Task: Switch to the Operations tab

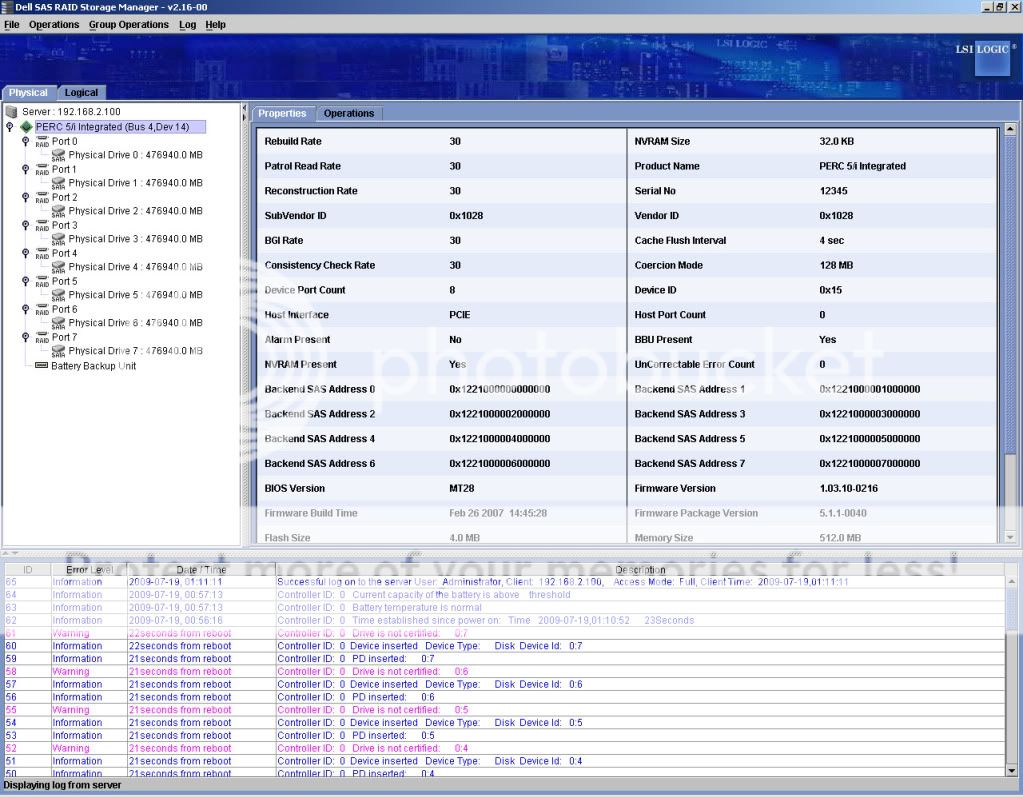Action: 348,113
